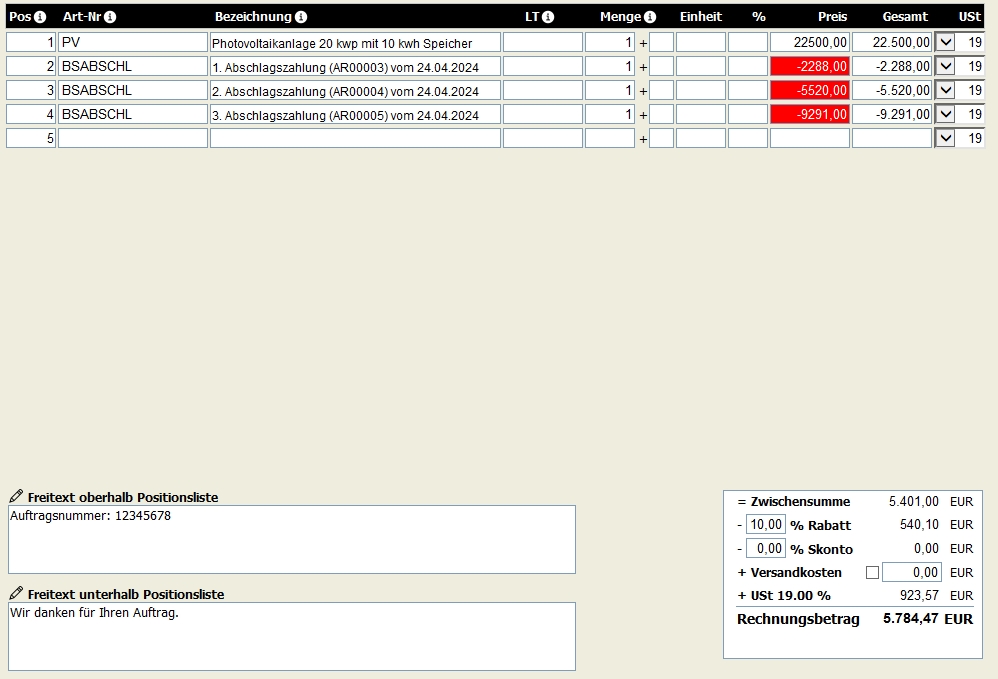Click the info icon next to Pos
The width and height of the screenshot is (998, 679).
pyautogui.click(x=39, y=17)
